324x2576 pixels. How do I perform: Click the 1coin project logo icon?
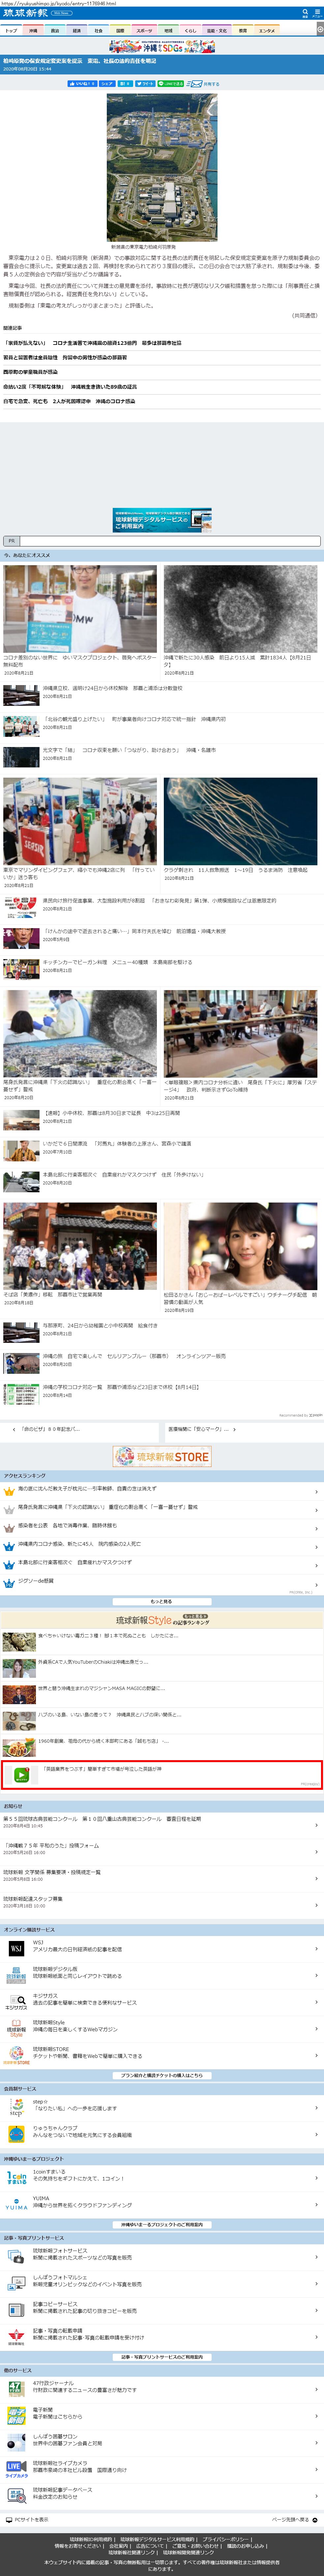point(16,2177)
